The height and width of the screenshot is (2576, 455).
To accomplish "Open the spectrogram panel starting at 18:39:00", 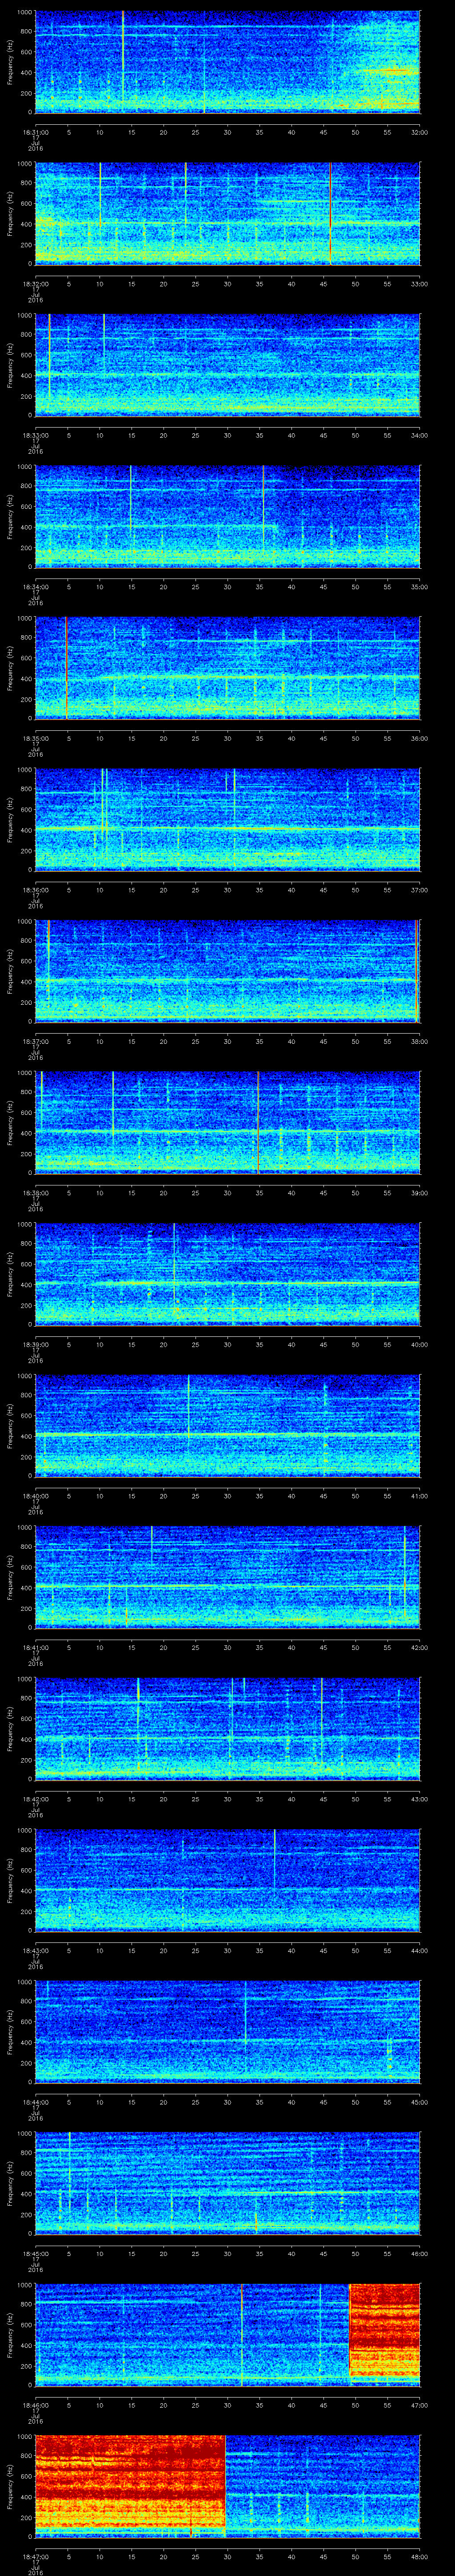I will [x=228, y=1274].
